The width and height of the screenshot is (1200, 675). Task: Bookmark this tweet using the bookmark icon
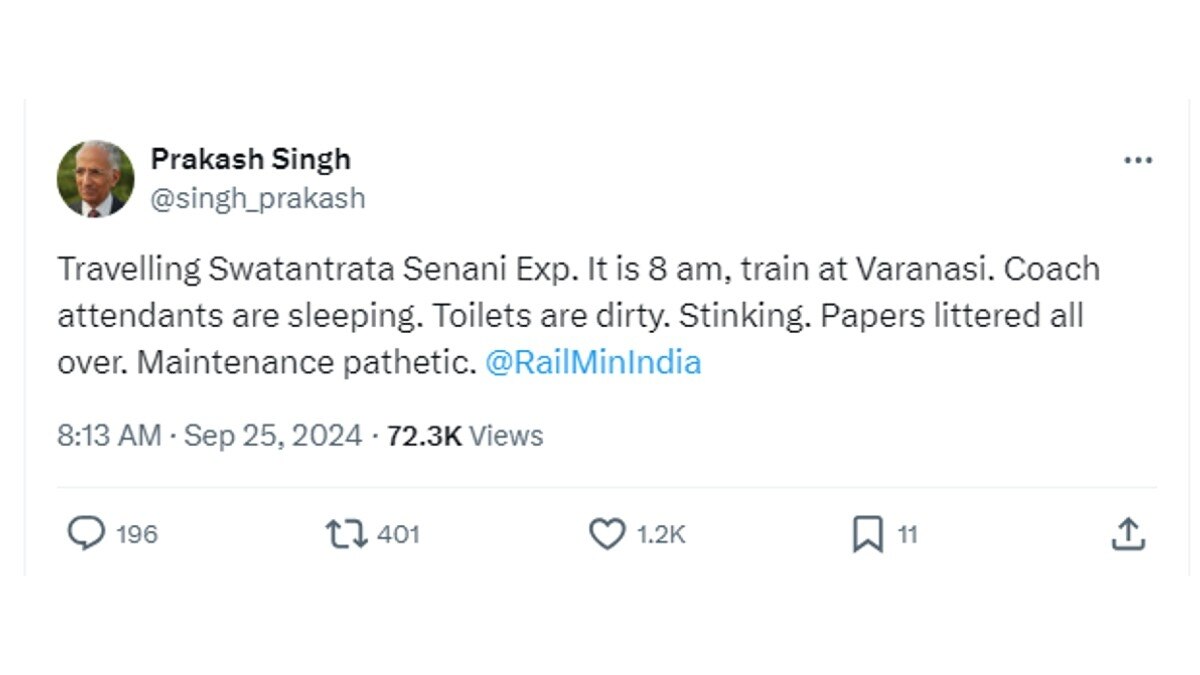click(x=867, y=535)
